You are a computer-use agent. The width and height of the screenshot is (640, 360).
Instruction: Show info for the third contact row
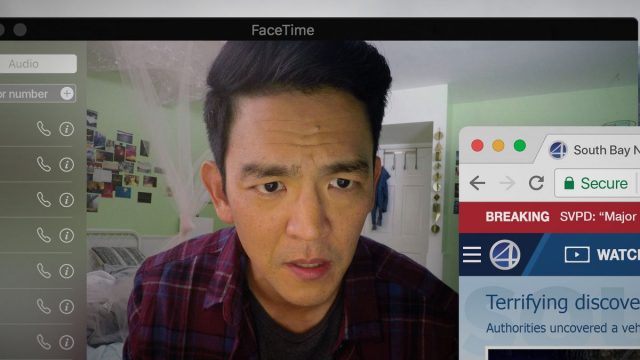point(67,200)
